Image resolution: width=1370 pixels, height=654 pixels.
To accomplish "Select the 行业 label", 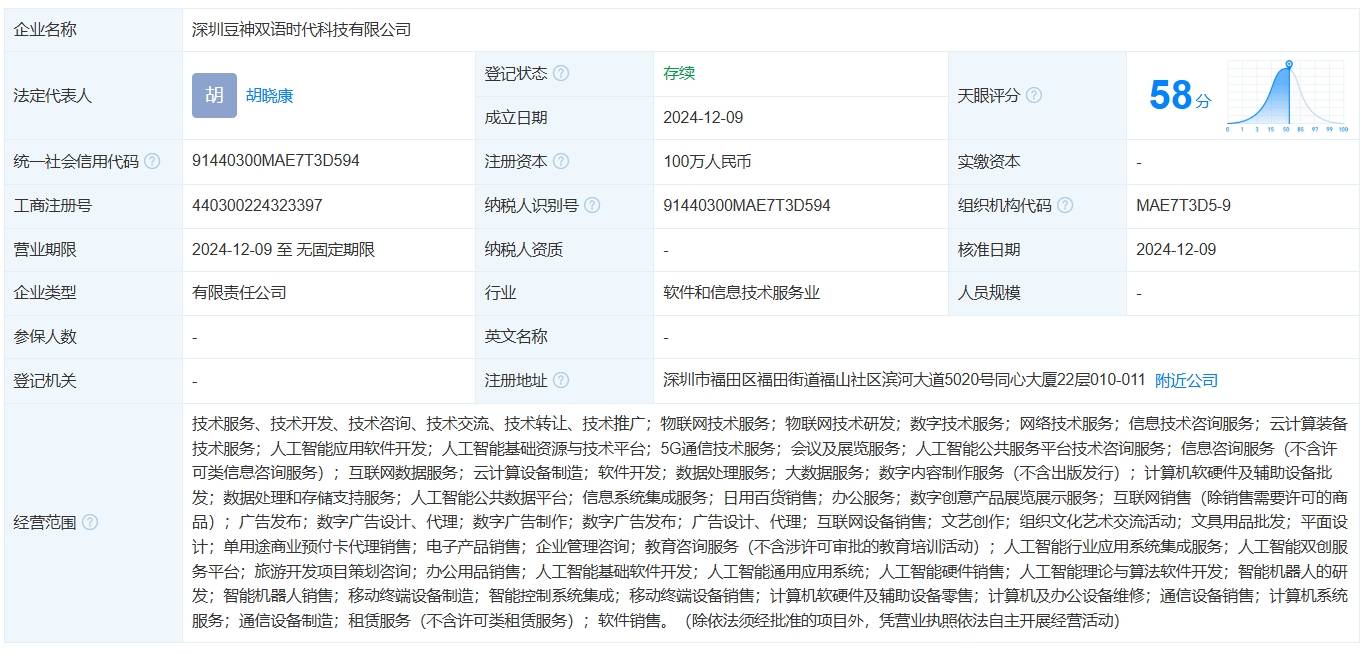I will pos(500,293).
